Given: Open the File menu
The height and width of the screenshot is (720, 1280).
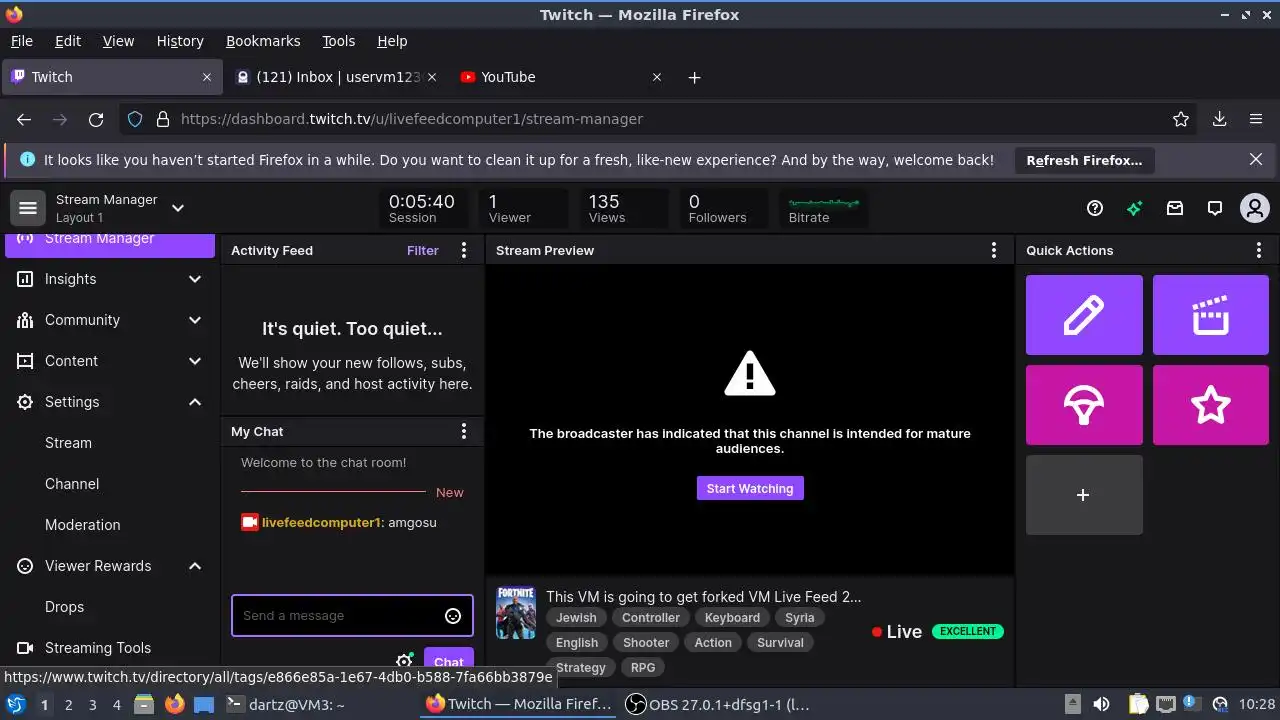Looking at the screenshot, I should pyautogui.click(x=21, y=41).
